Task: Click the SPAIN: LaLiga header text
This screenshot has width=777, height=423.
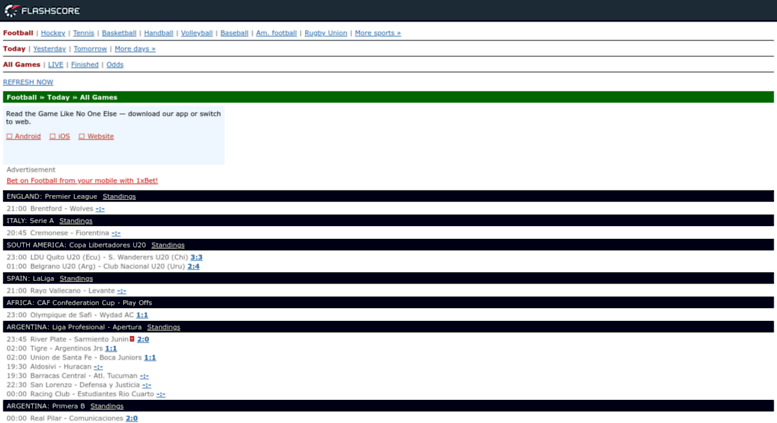Action: 30,279
